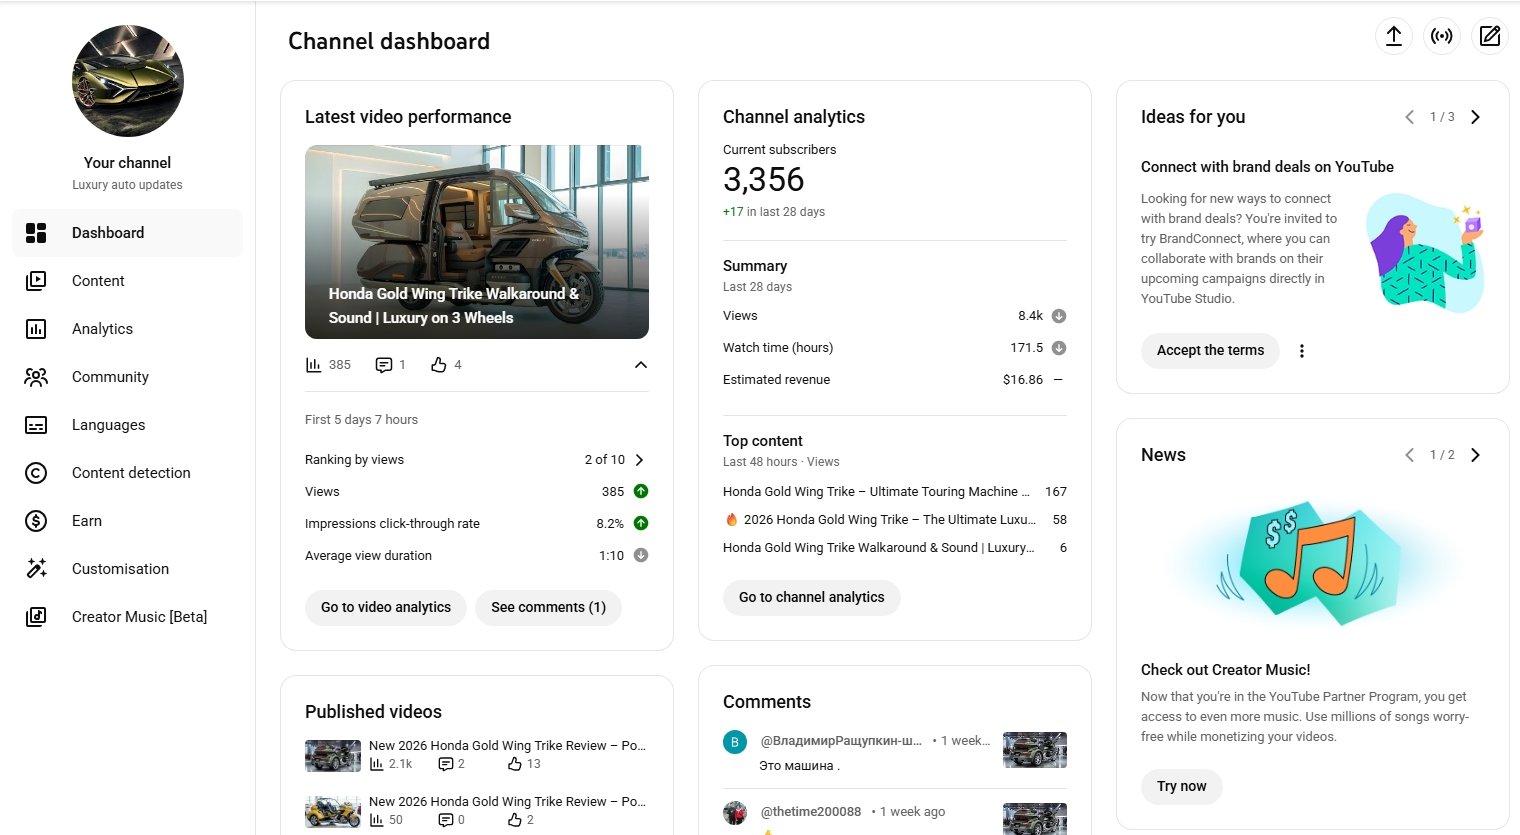Open Analytics in the sidebar

coord(102,329)
